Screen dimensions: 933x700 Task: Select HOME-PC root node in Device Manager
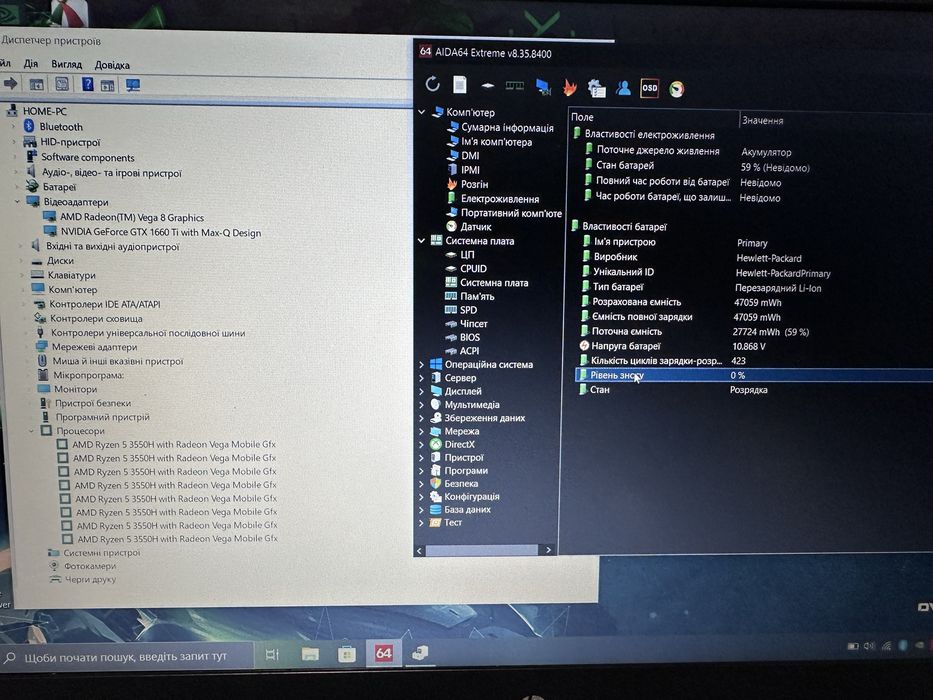45,111
